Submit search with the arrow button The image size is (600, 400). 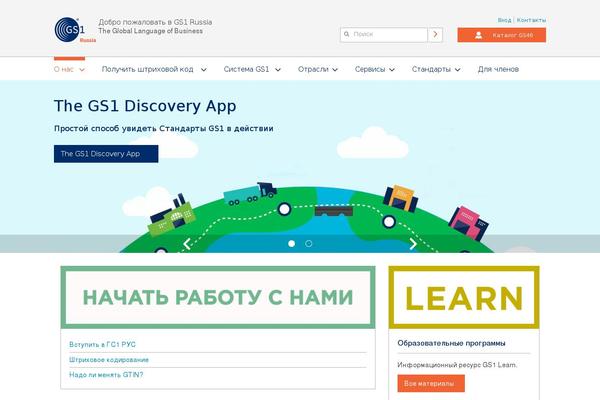point(435,34)
